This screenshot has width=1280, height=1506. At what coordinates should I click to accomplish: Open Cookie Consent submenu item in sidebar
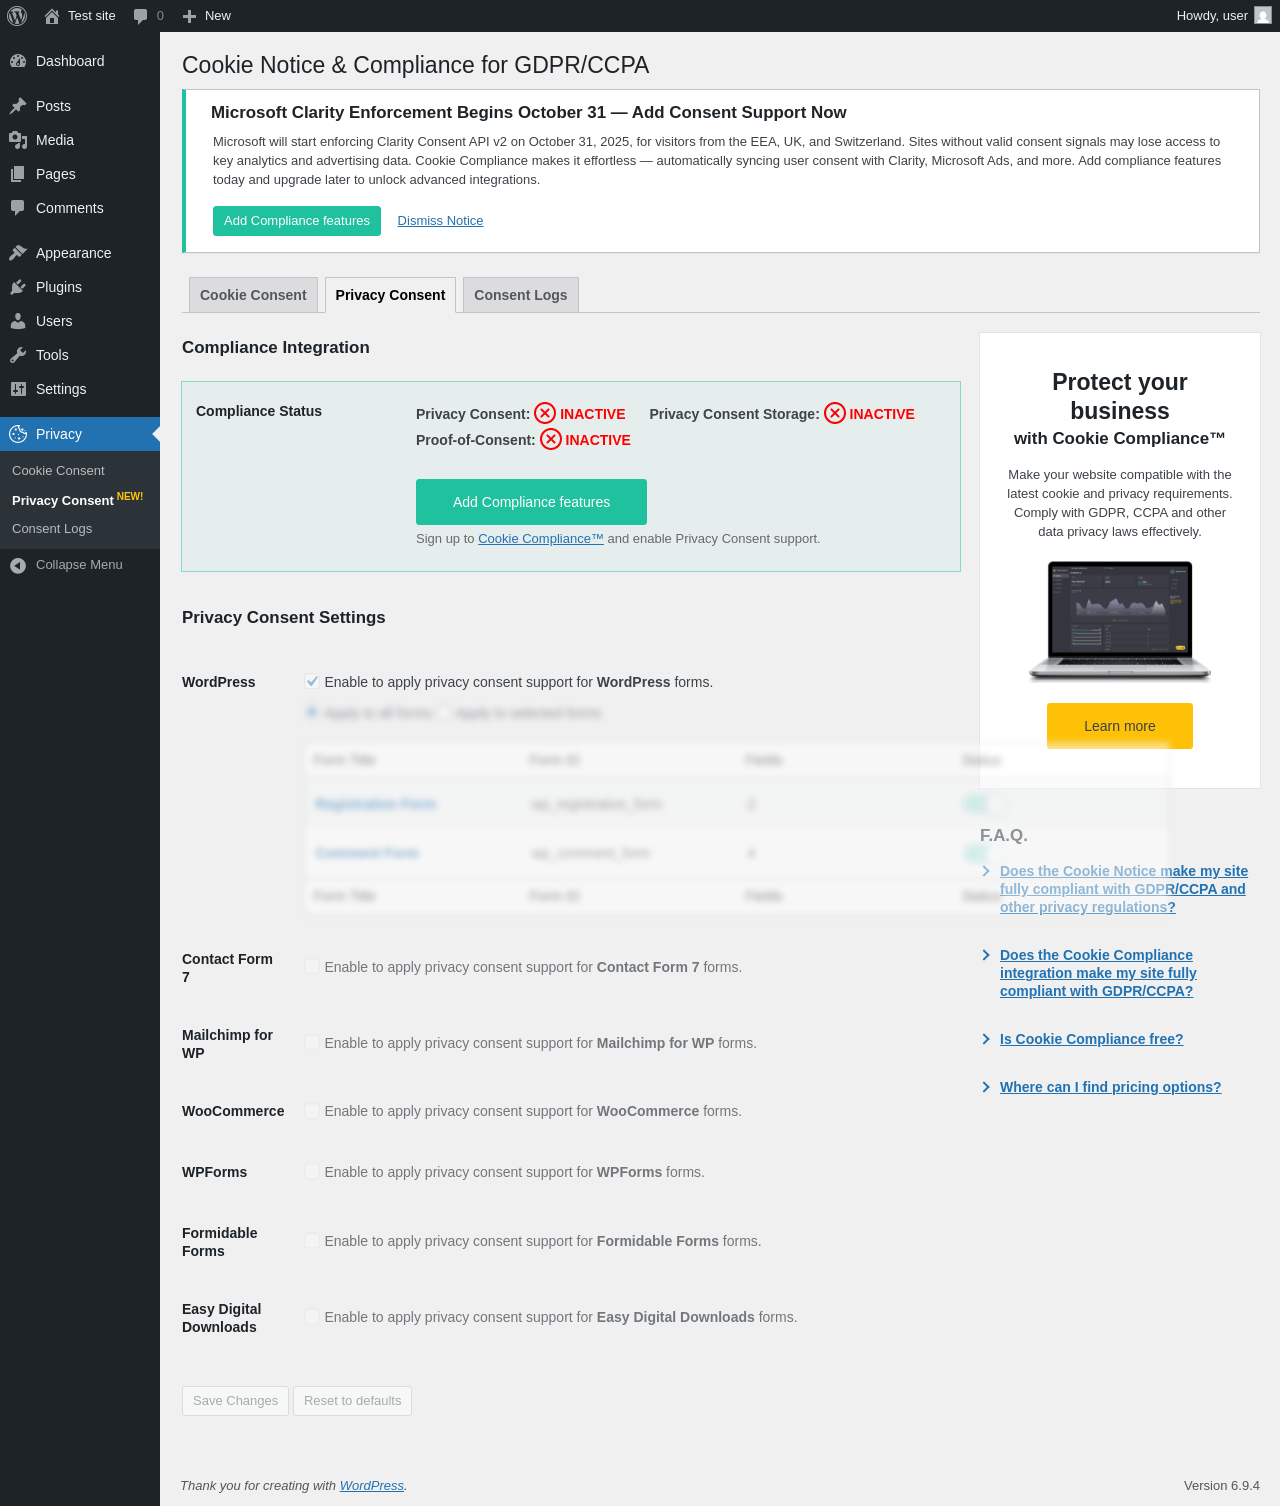[x=58, y=471]
